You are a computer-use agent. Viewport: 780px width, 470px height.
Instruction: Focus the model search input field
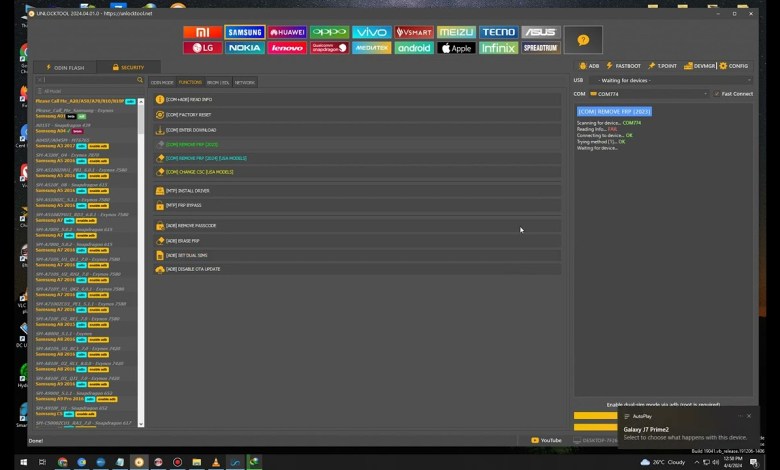[89, 80]
